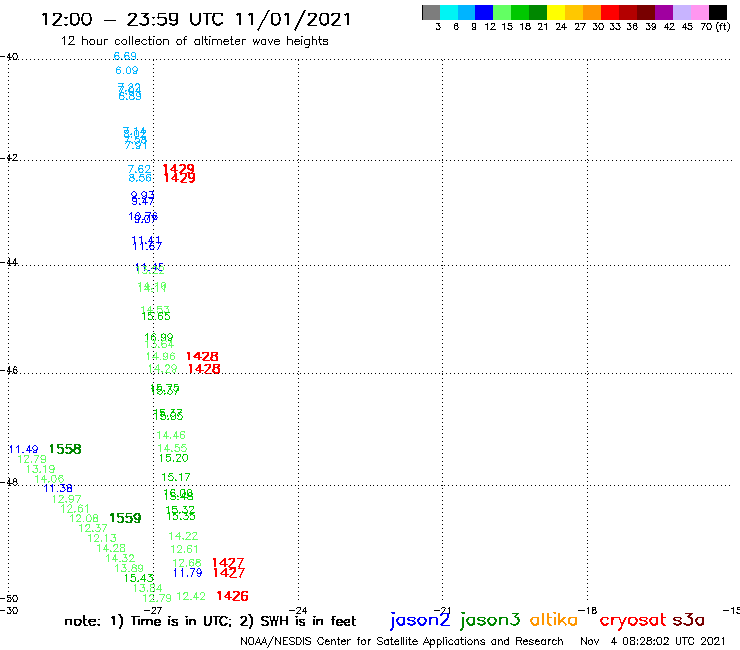The width and height of the screenshot is (740, 650).
Task: Click the dark green time label '1558'
Action: [x=65, y=449]
